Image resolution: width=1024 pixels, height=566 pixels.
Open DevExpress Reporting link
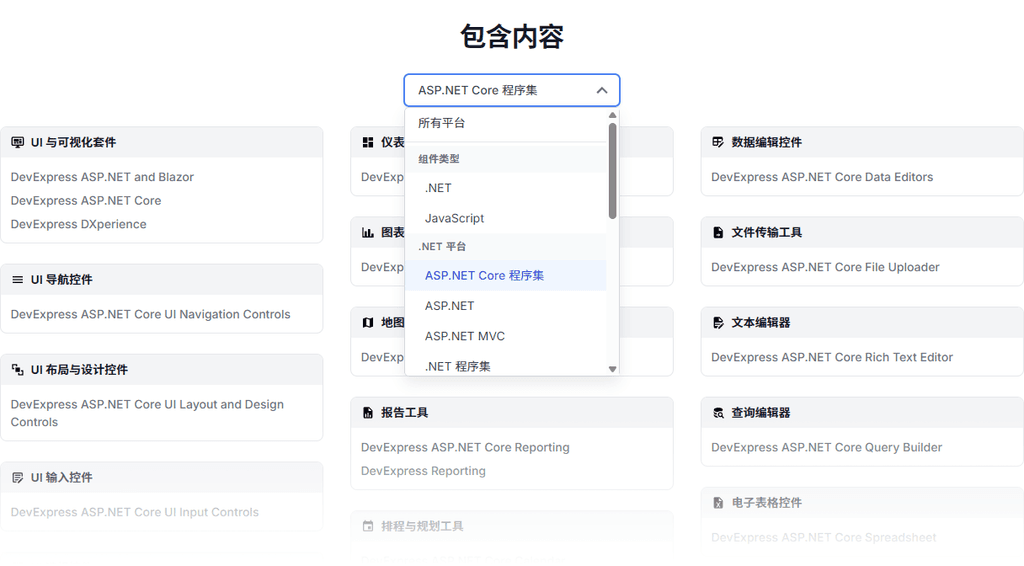[423, 471]
